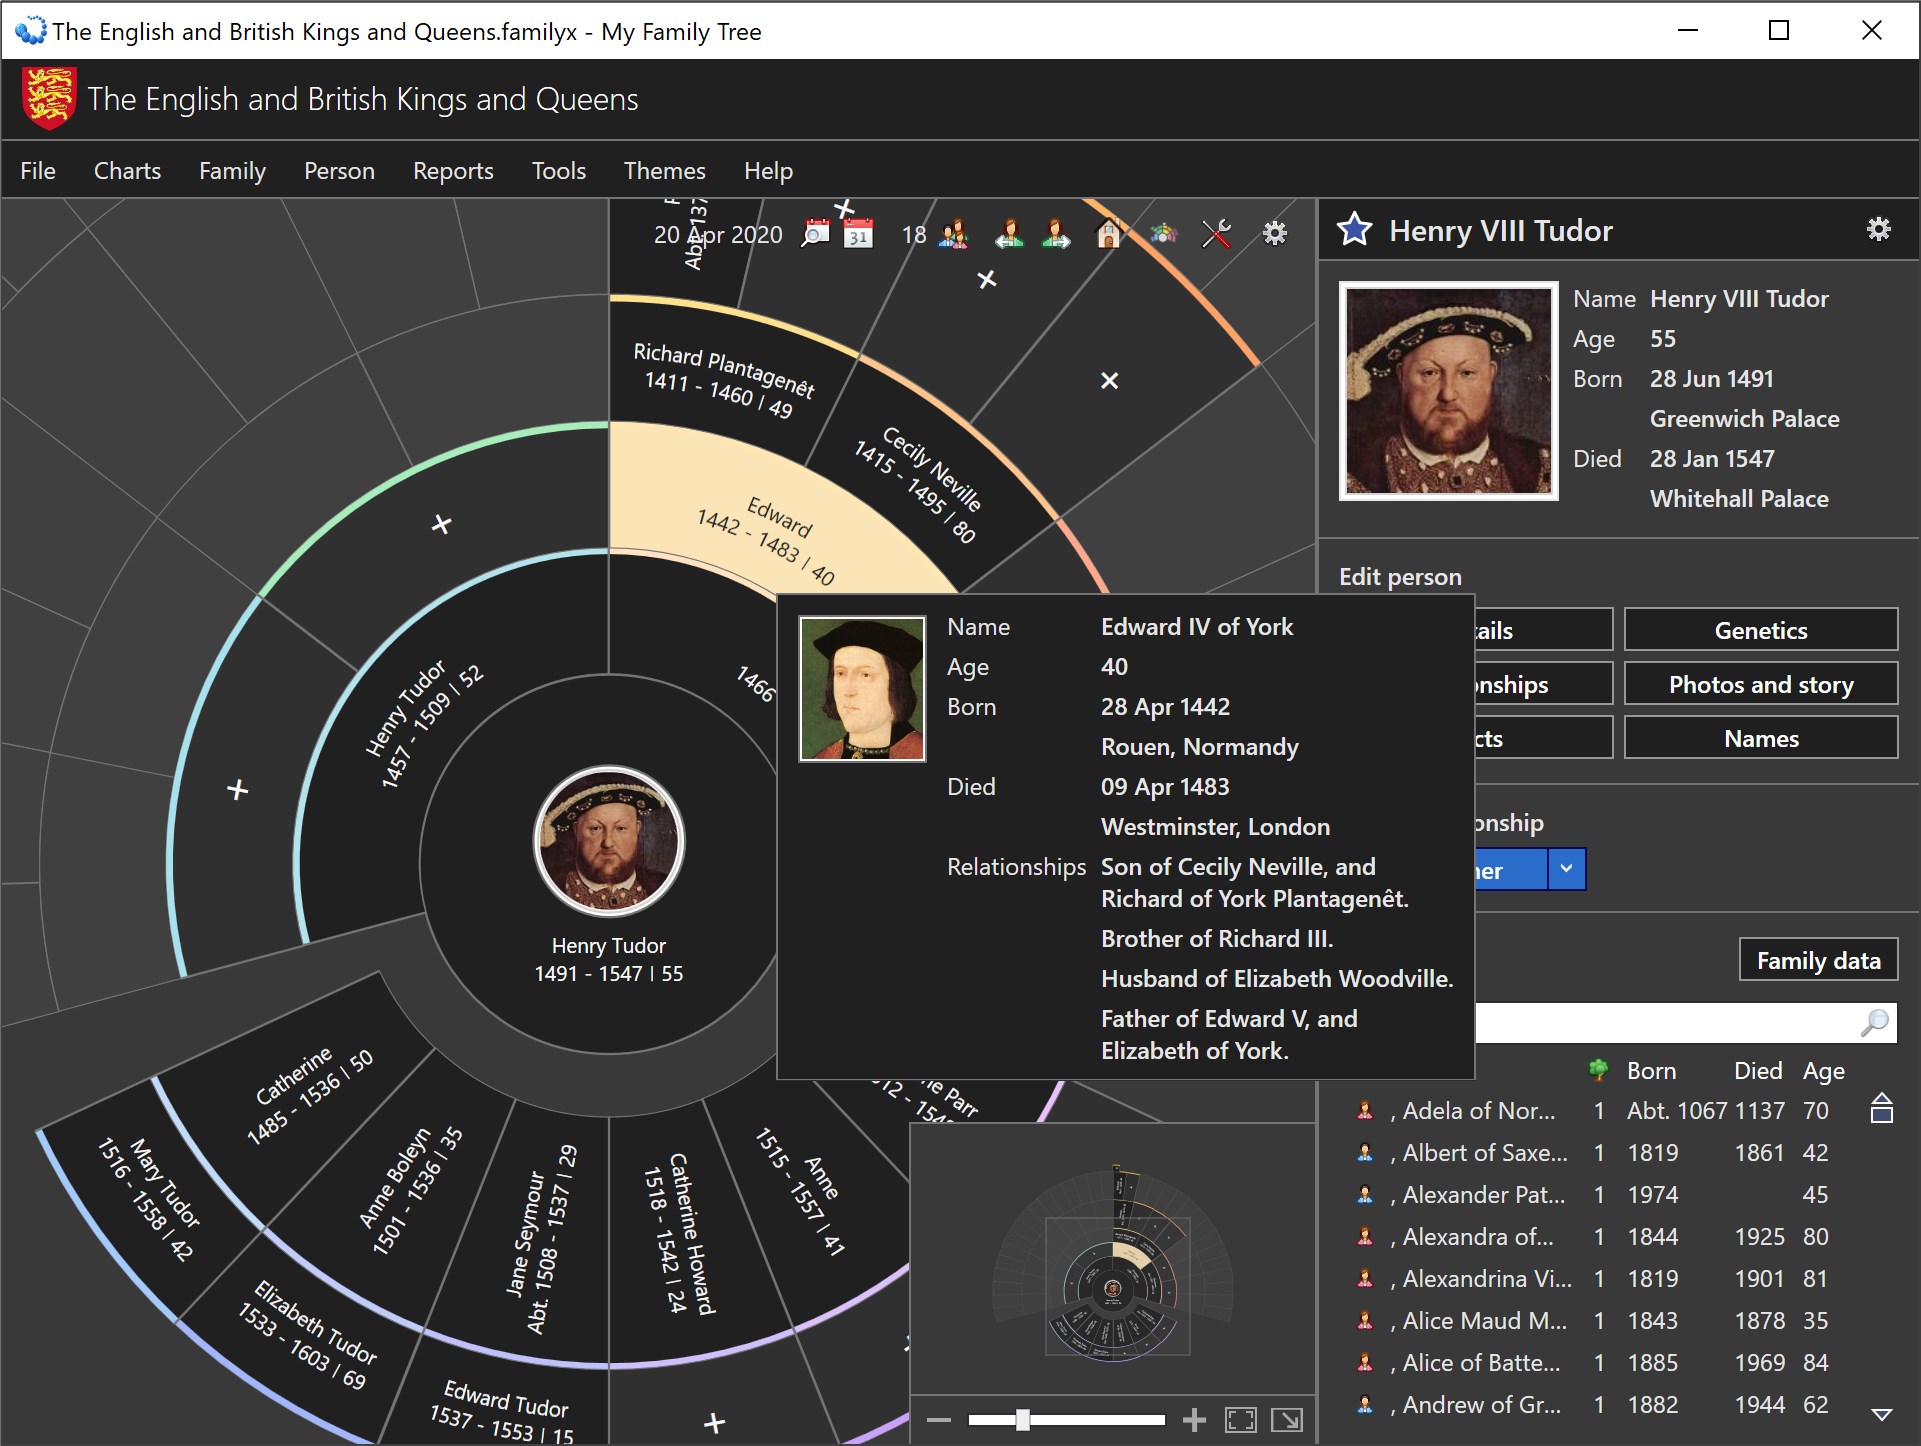The image size is (1921, 1446).
Task: Click the calendar search icon
Action: pos(816,234)
